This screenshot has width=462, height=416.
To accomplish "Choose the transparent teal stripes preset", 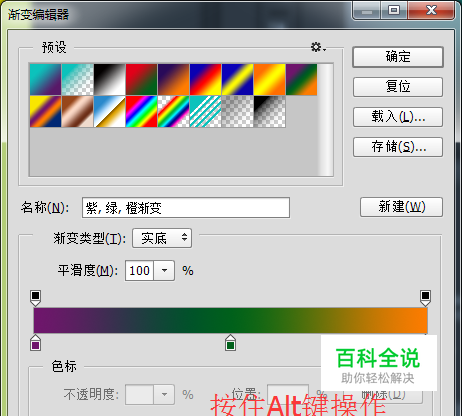I will click(206, 112).
